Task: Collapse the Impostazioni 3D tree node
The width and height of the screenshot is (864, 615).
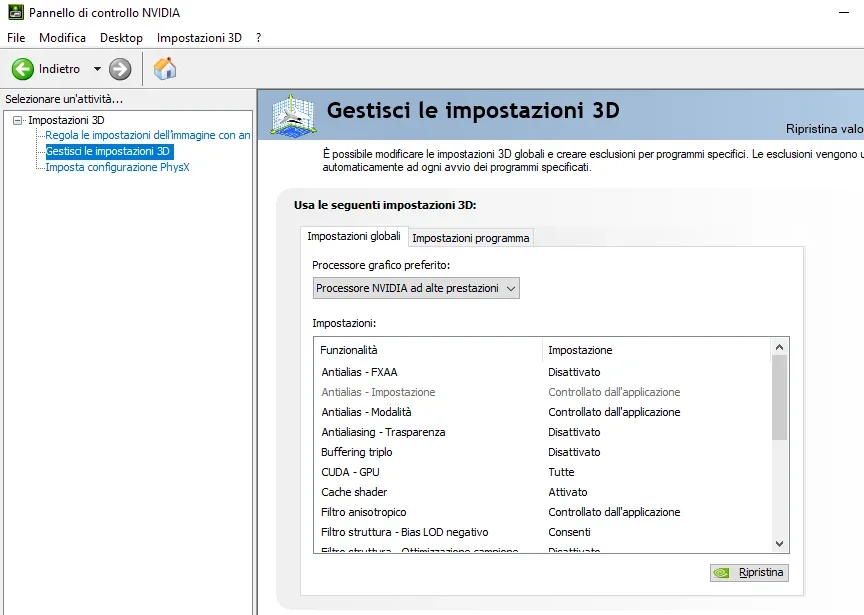Action: (x=18, y=120)
